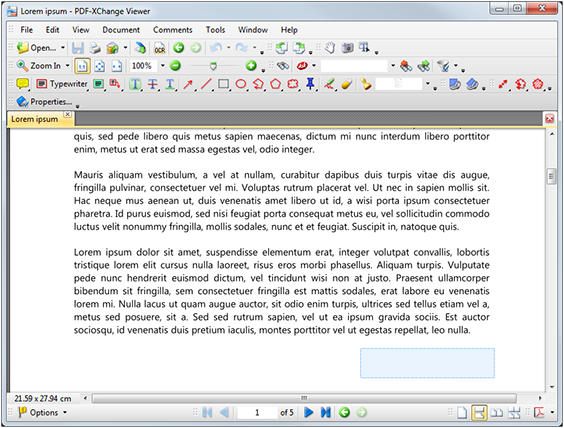This screenshot has width=564, height=428.
Task: Click the zoom slider handle
Action: 213,66
